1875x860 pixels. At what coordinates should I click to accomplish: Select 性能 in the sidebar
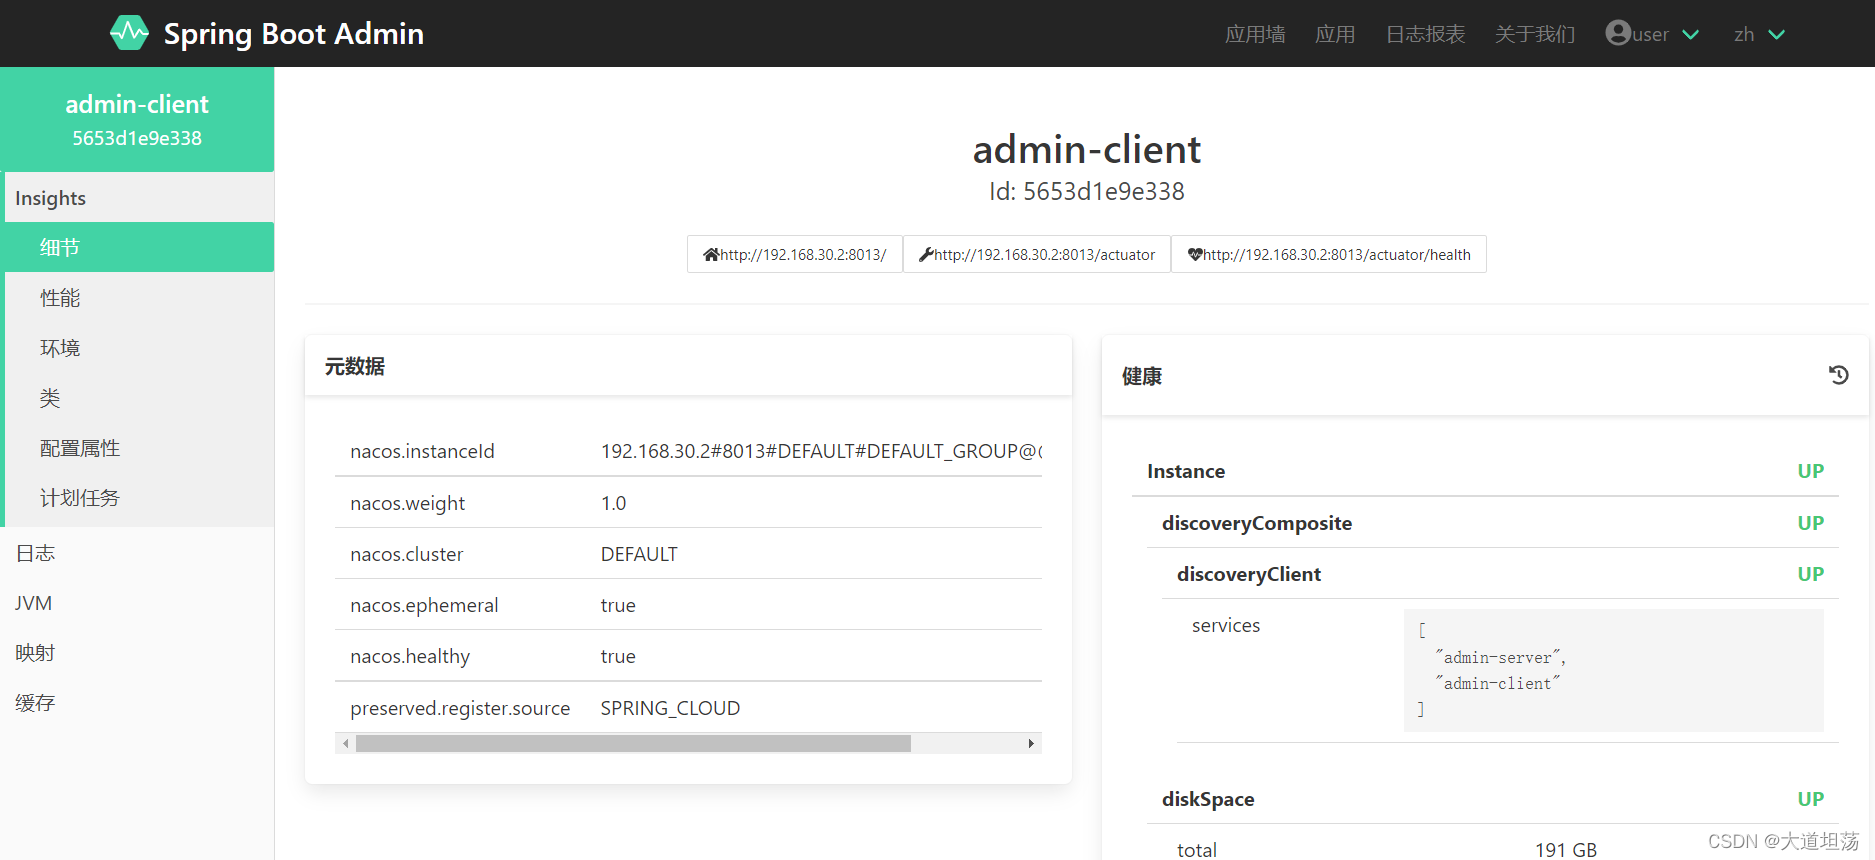139,297
